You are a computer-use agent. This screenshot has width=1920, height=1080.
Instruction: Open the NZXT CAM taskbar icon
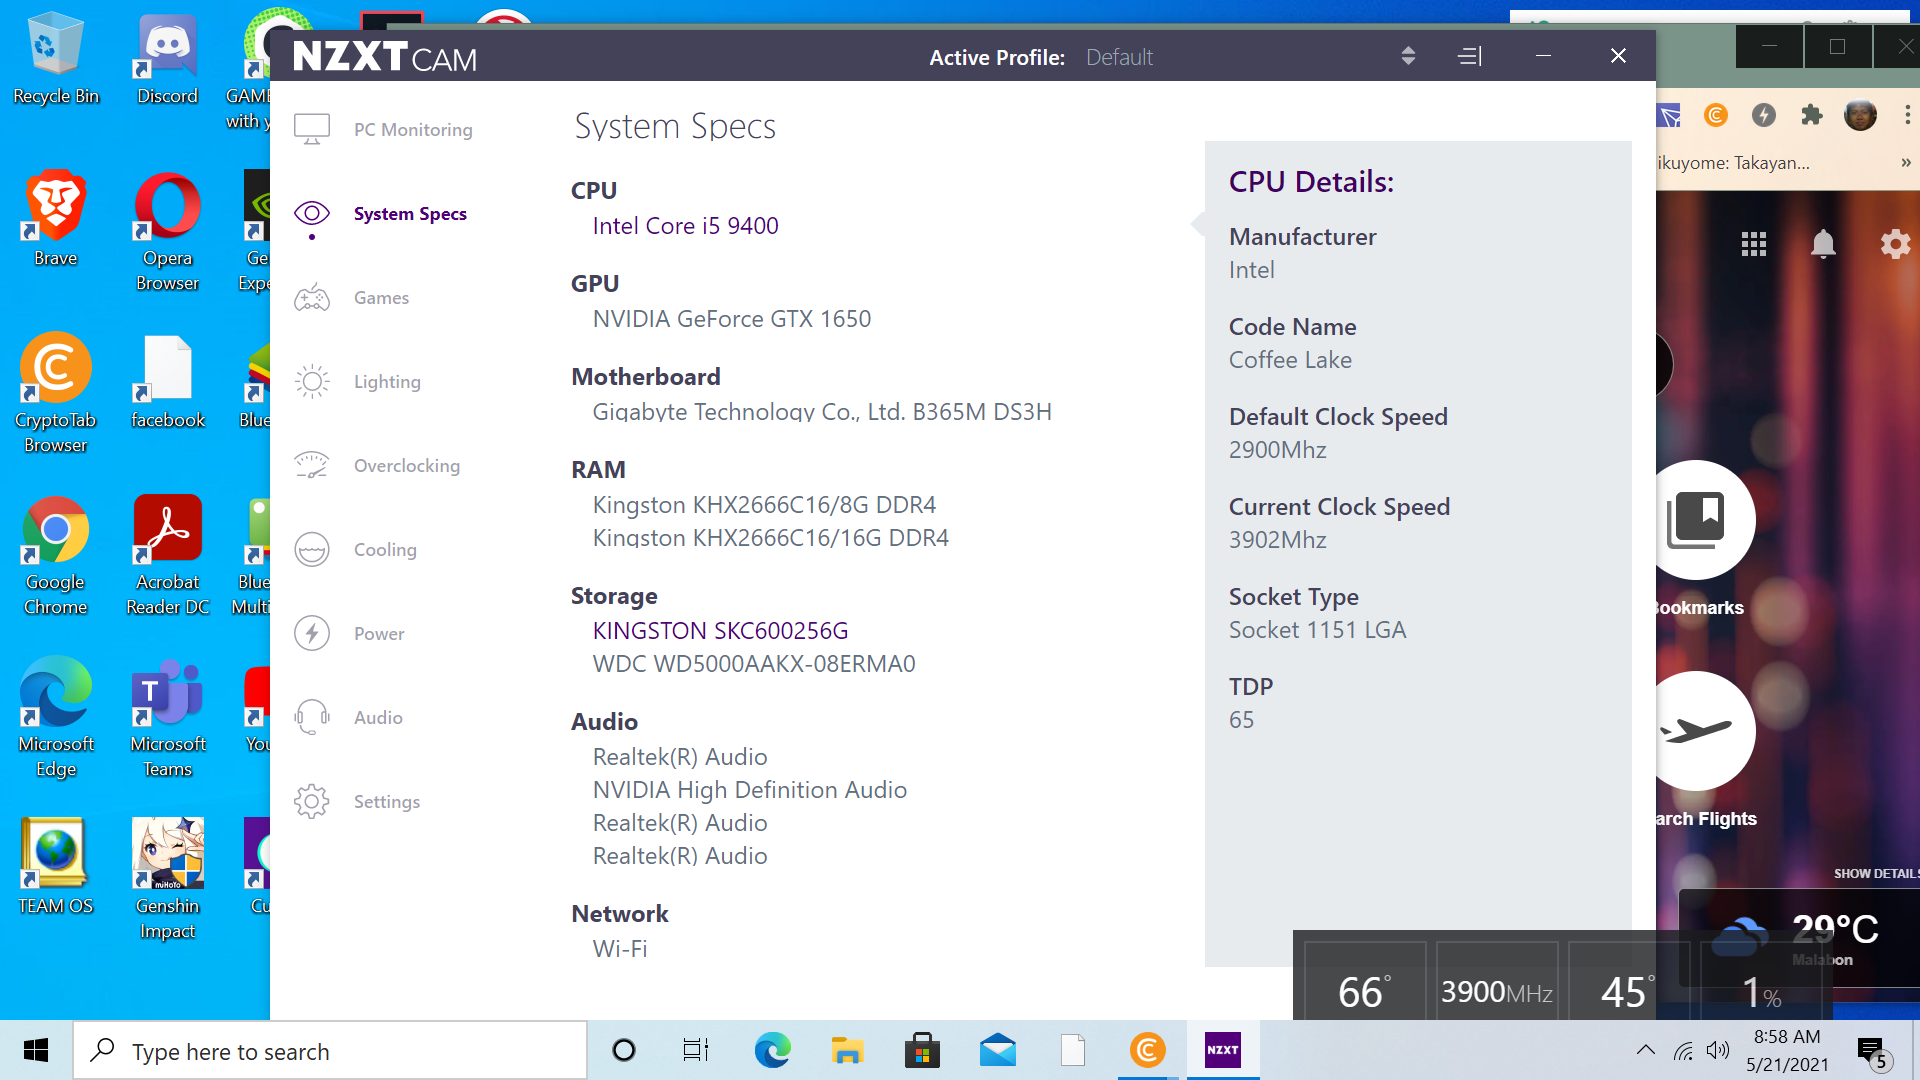[x=1222, y=1050]
